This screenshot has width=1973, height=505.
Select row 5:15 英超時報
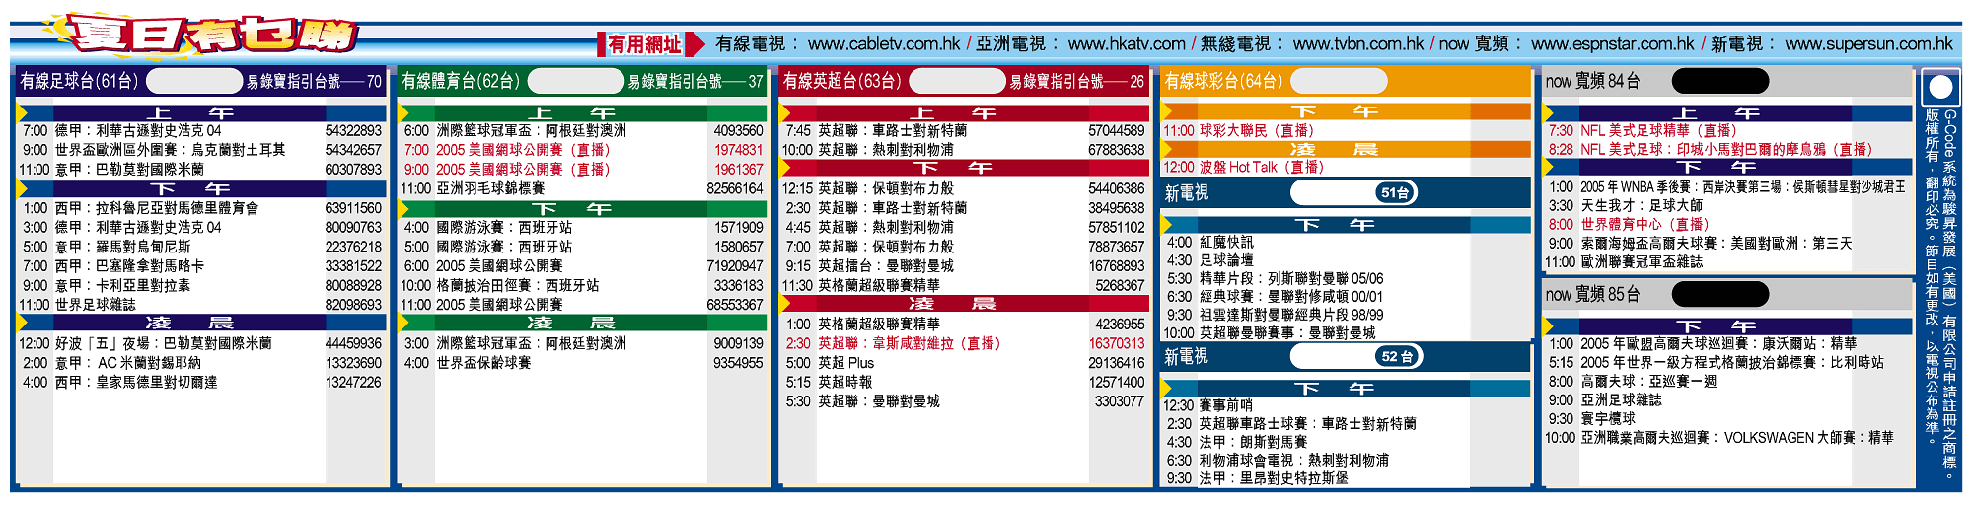point(964,382)
